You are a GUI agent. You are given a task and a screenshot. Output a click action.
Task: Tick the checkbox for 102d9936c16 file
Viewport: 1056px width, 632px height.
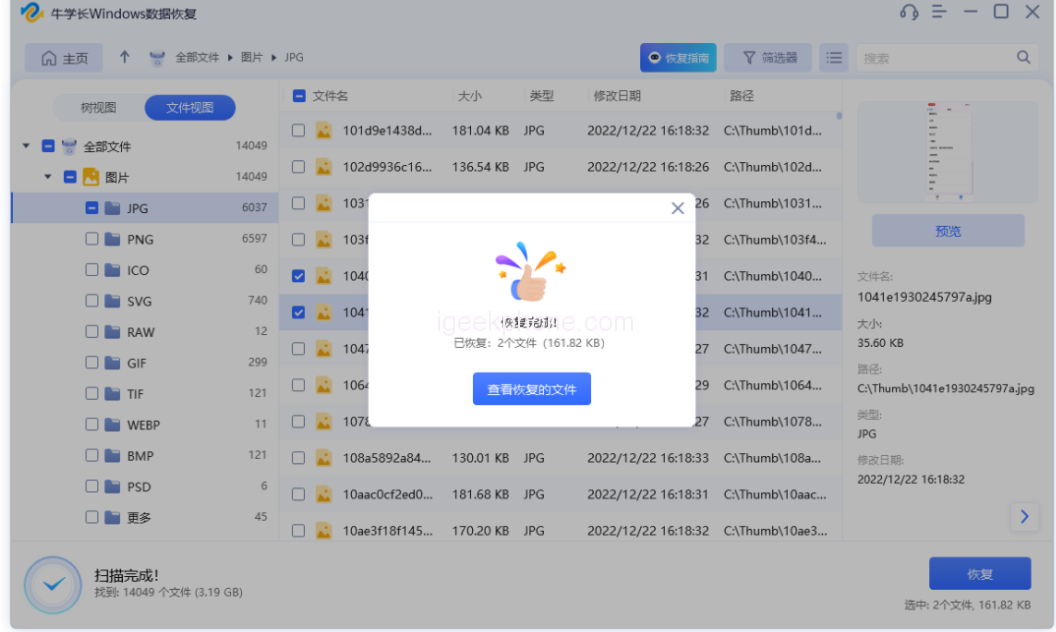click(x=298, y=167)
